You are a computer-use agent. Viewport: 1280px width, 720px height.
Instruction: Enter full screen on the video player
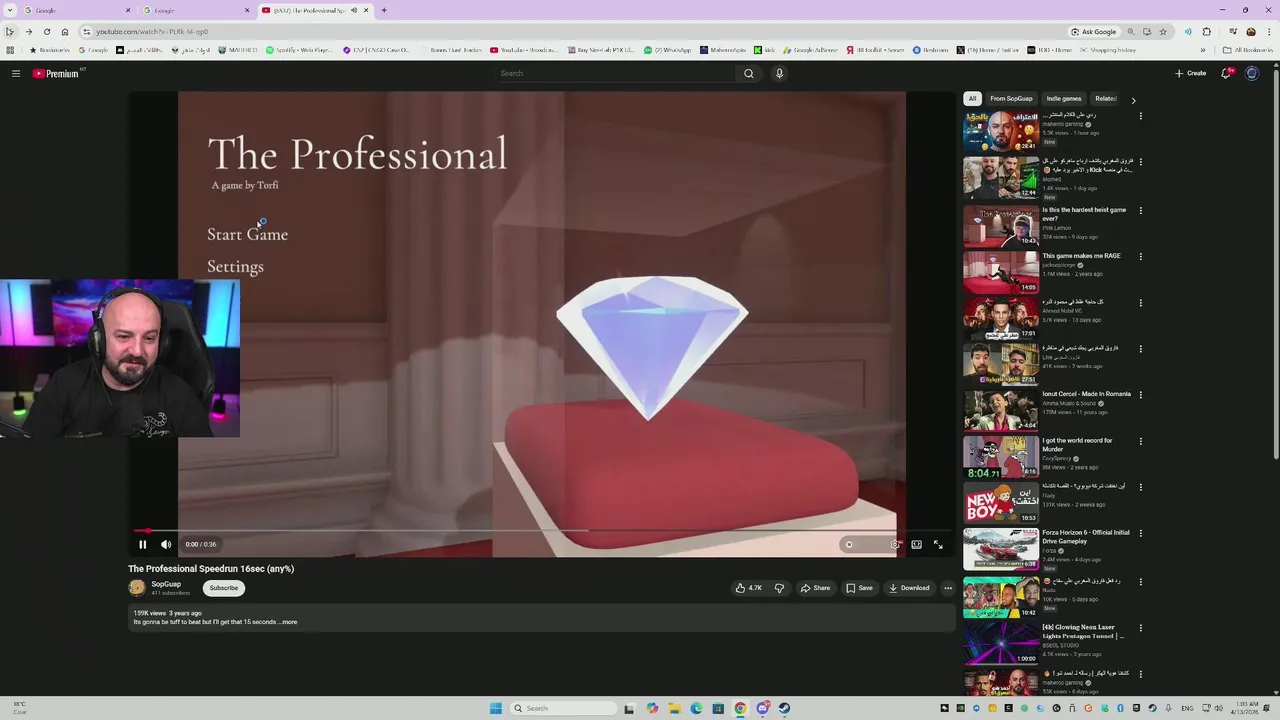pos(938,545)
